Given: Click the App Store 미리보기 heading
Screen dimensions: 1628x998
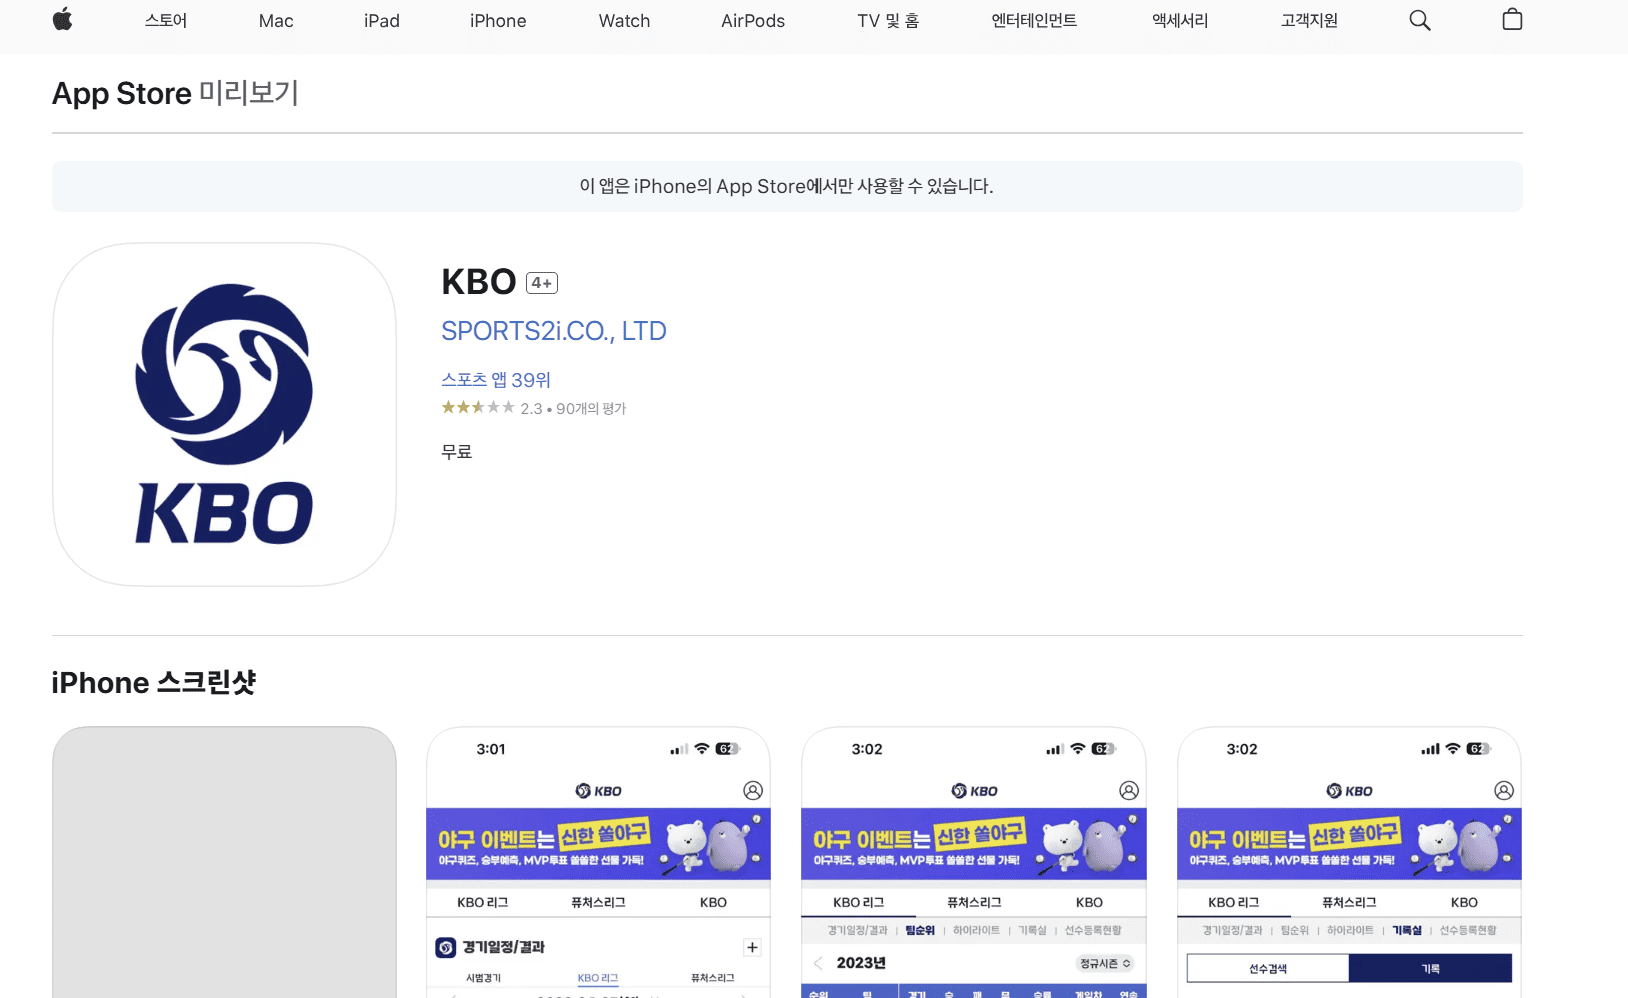Looking at the screenshot, I should click(x=175, y=93).
